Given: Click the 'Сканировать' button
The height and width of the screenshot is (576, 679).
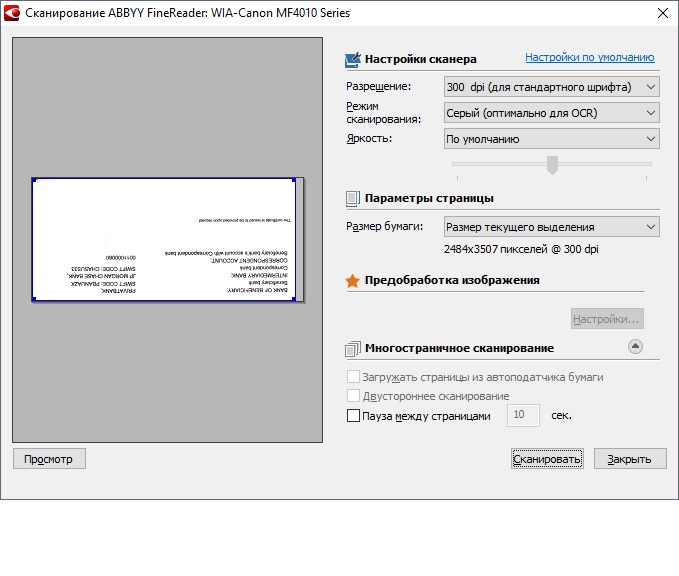Looking at the screenshot, I should click(547, 459).
